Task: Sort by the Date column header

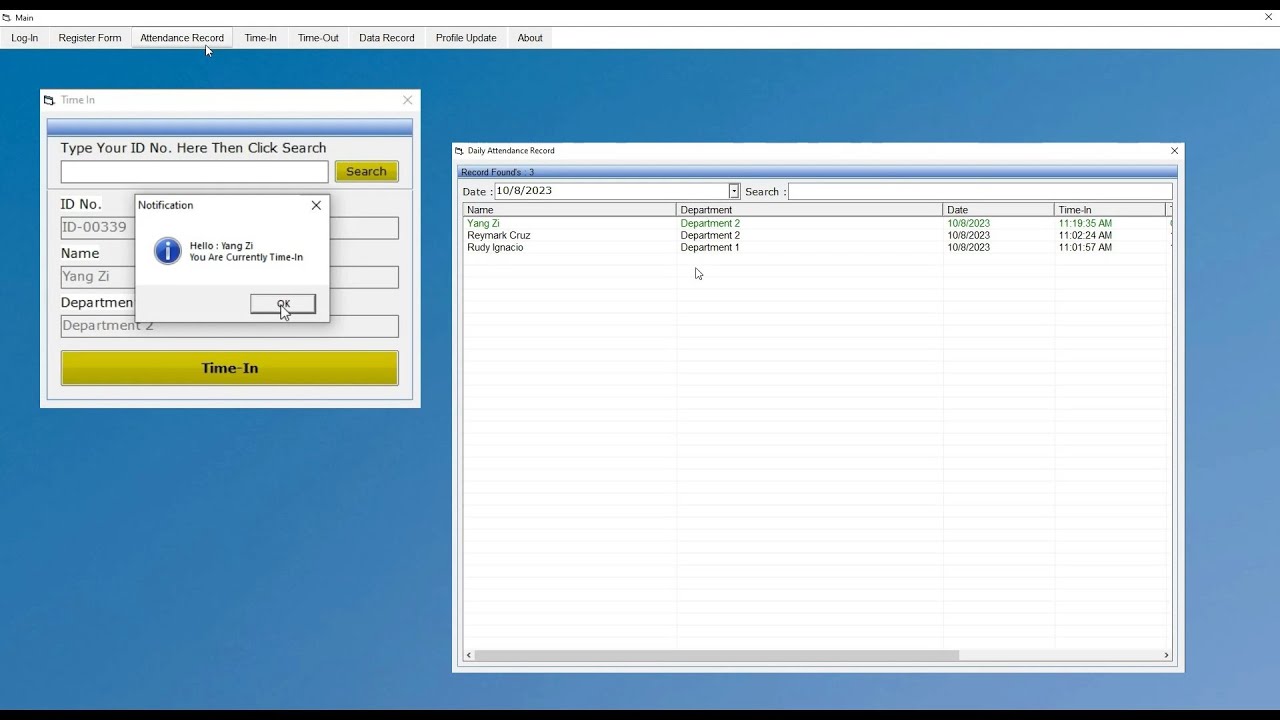Action: point(999,210)
